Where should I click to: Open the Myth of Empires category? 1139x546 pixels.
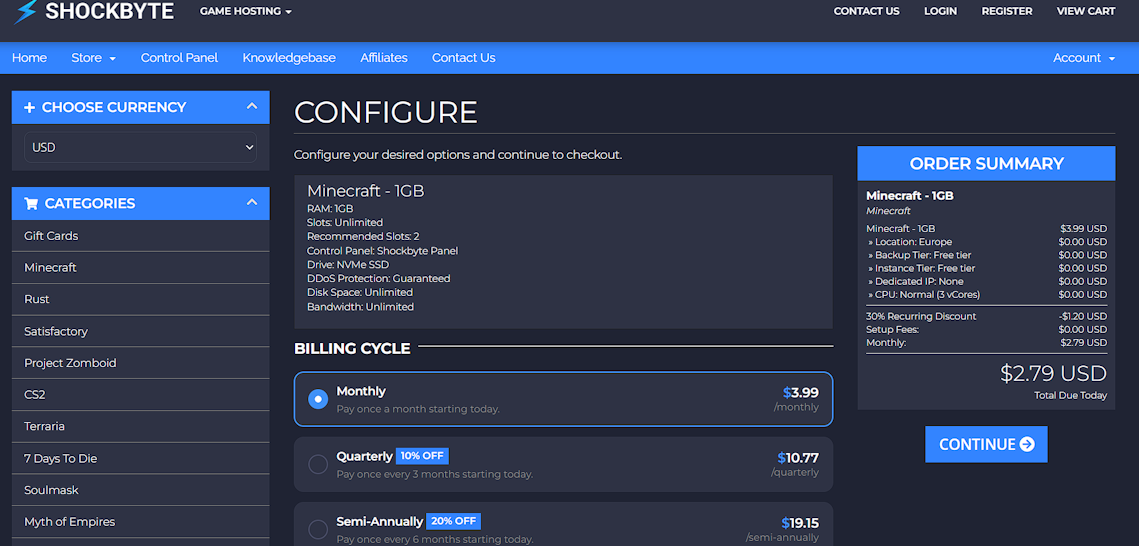[140, 522]
